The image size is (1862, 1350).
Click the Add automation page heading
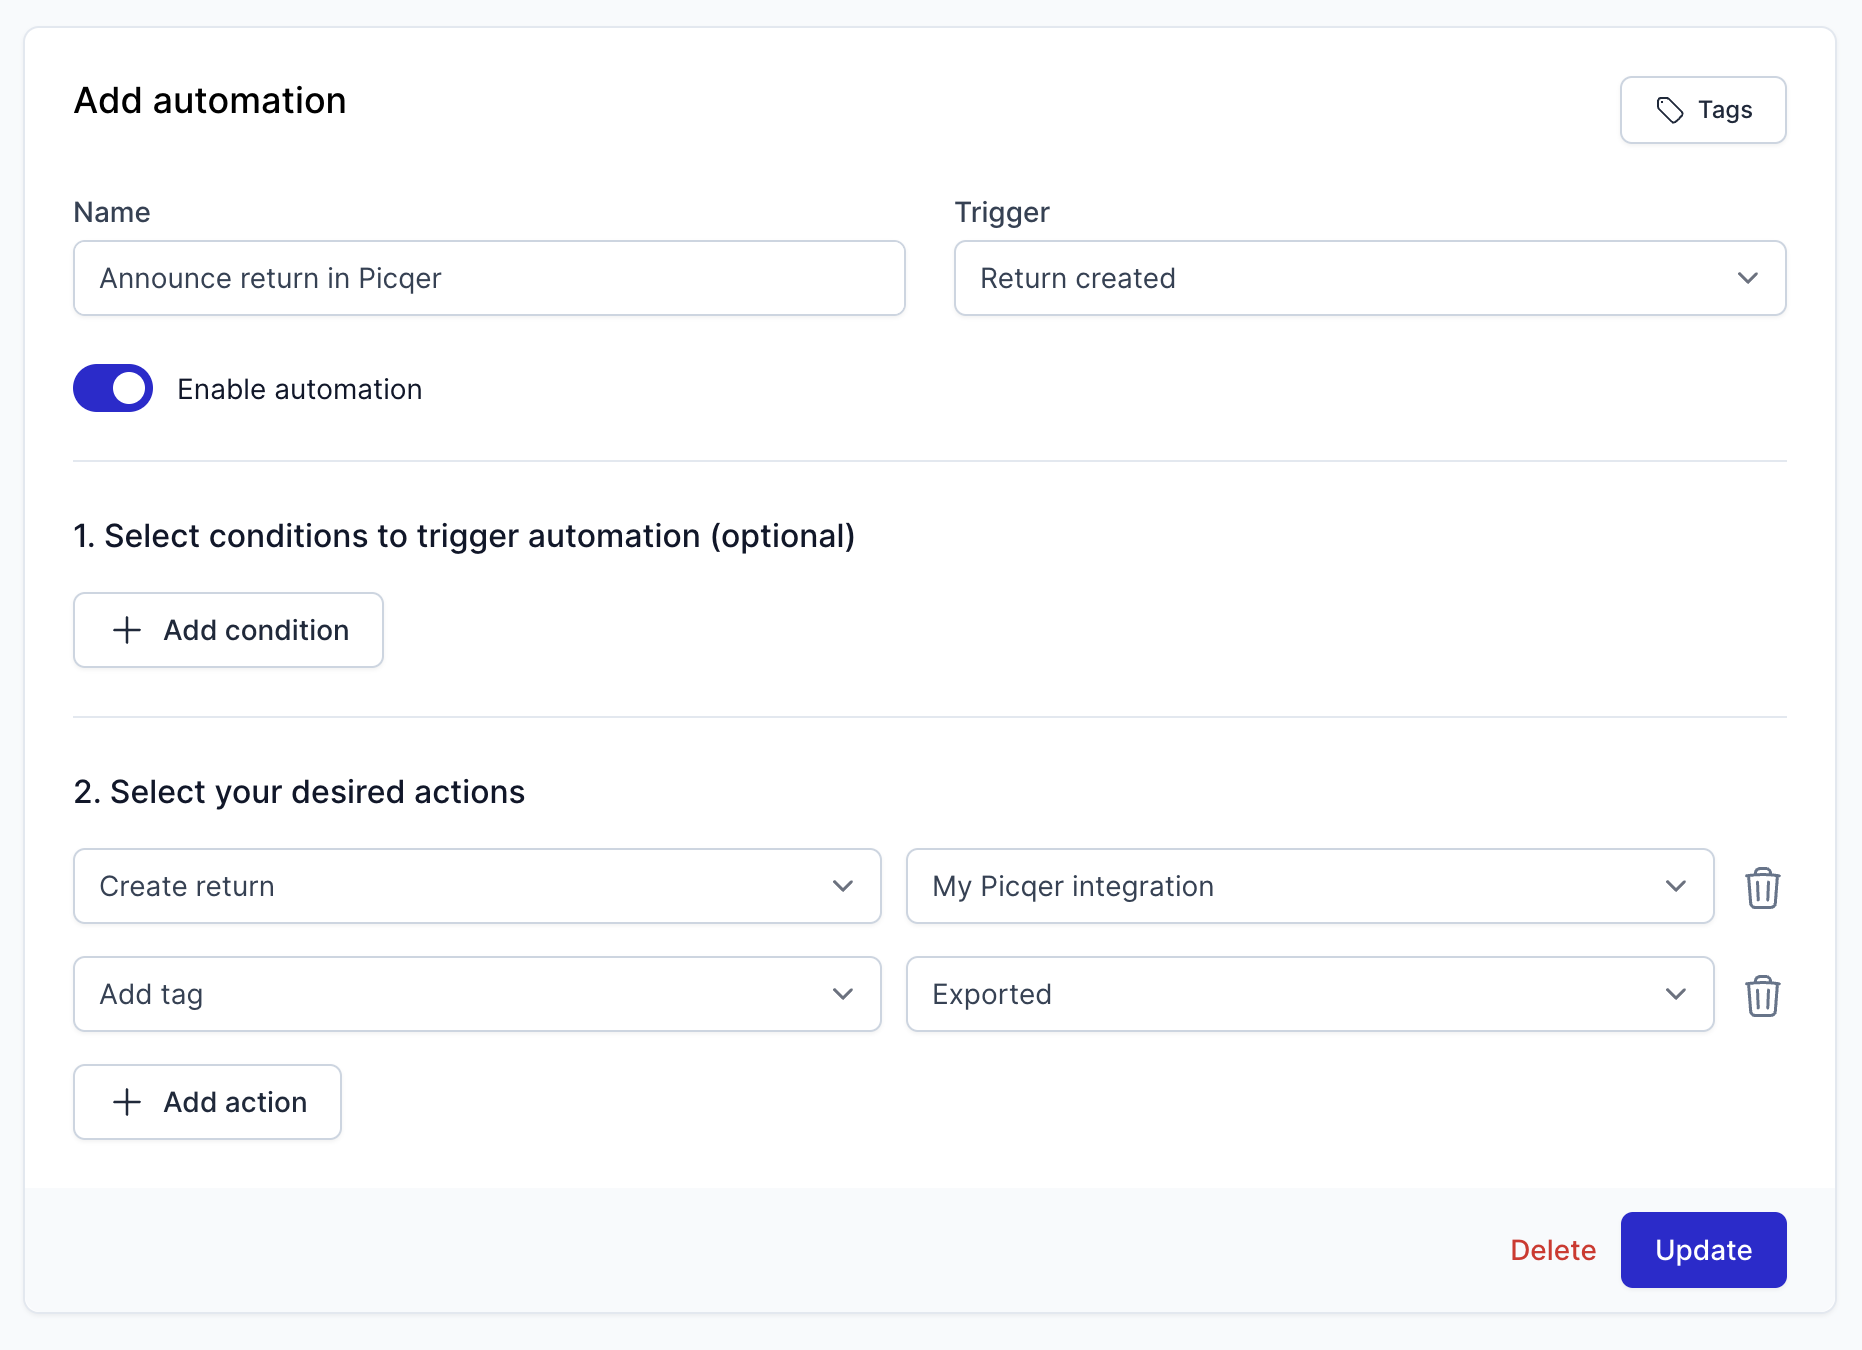(210, 101)
